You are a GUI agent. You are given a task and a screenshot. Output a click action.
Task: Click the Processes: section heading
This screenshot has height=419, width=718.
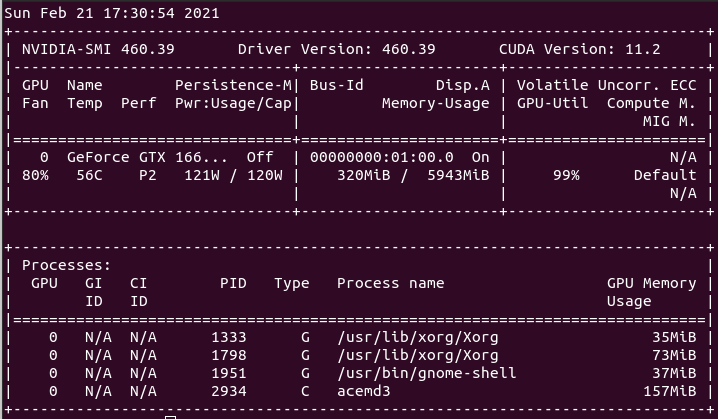tap(66, 265)
